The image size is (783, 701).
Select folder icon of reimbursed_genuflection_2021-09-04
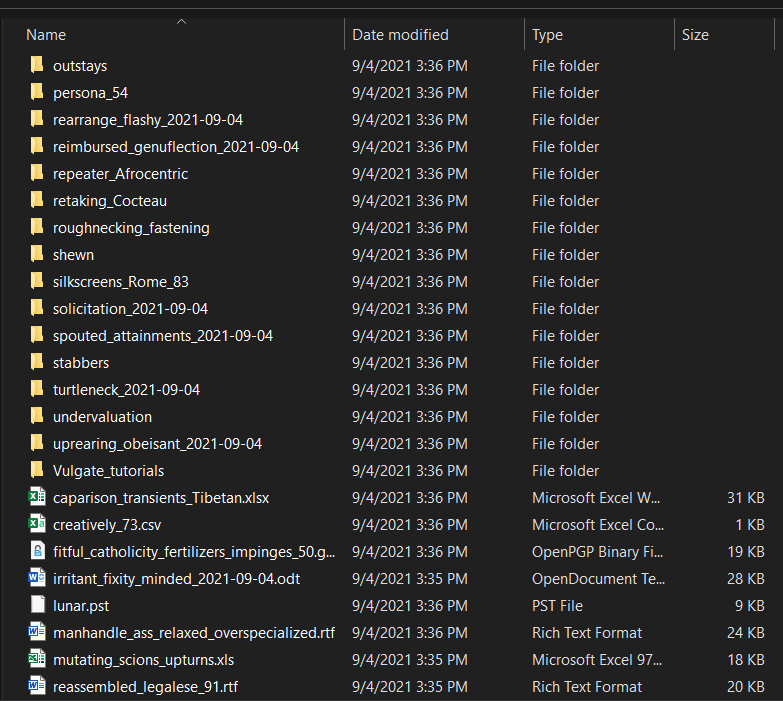[x=37, y=146]
